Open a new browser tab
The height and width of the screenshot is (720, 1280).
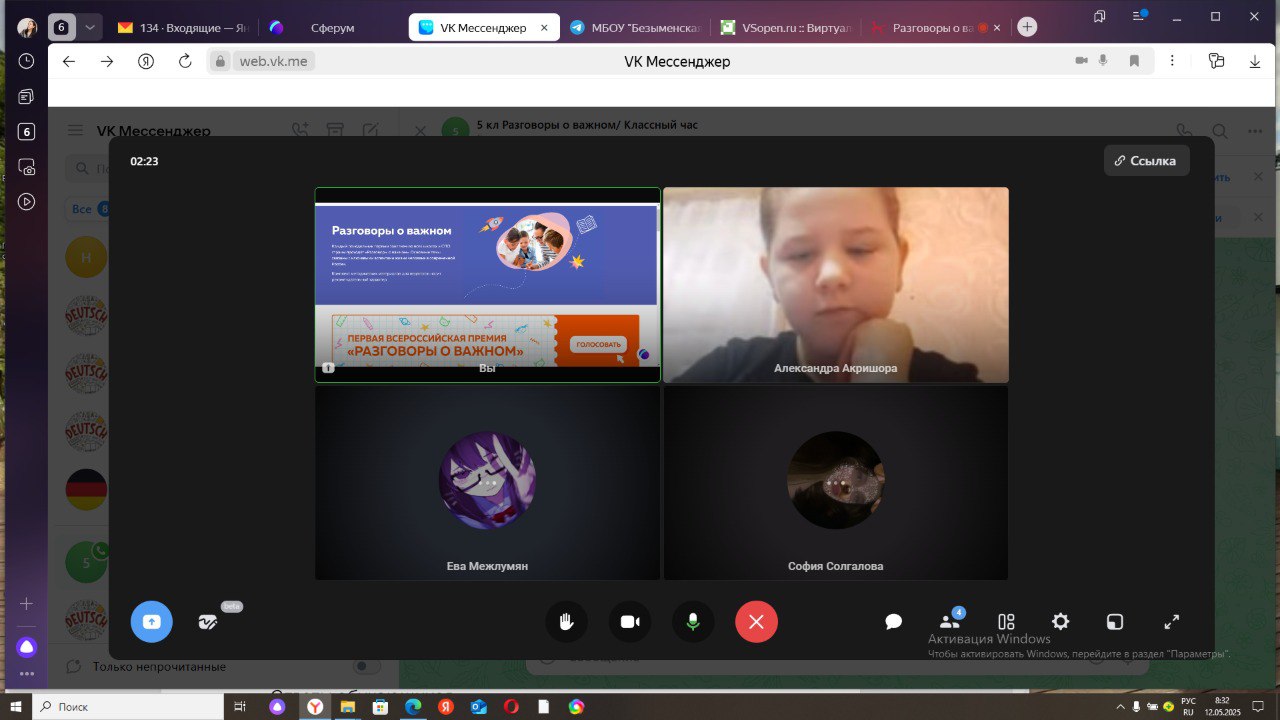click(x=1027, y=27)
